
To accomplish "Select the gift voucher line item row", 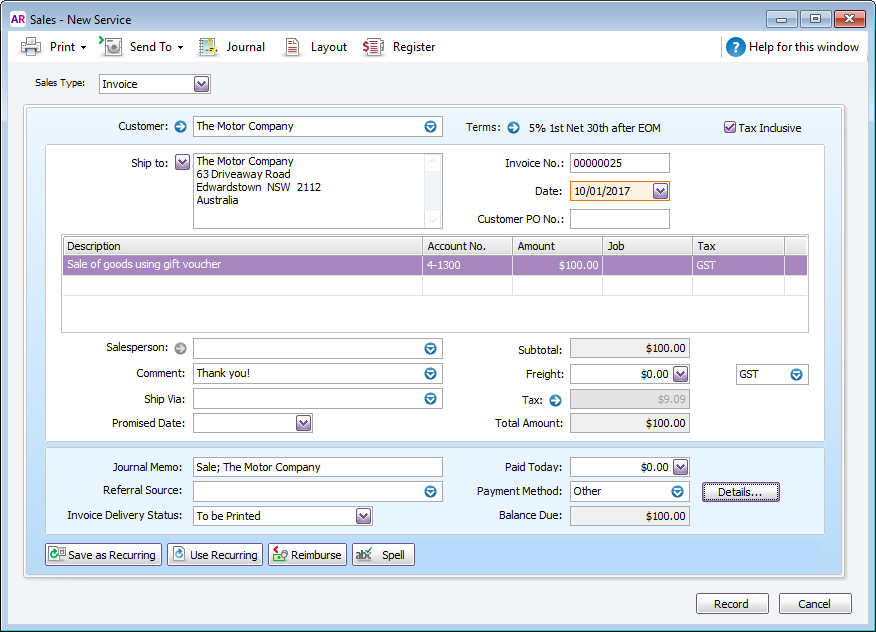I will 240,265.
